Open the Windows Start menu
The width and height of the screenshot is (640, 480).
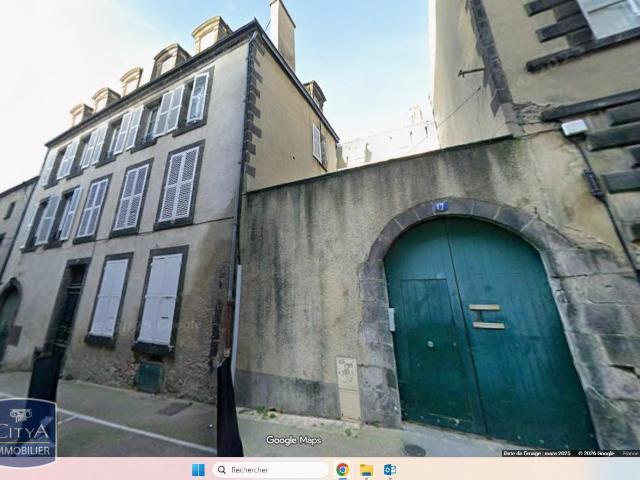pos(198,470)
